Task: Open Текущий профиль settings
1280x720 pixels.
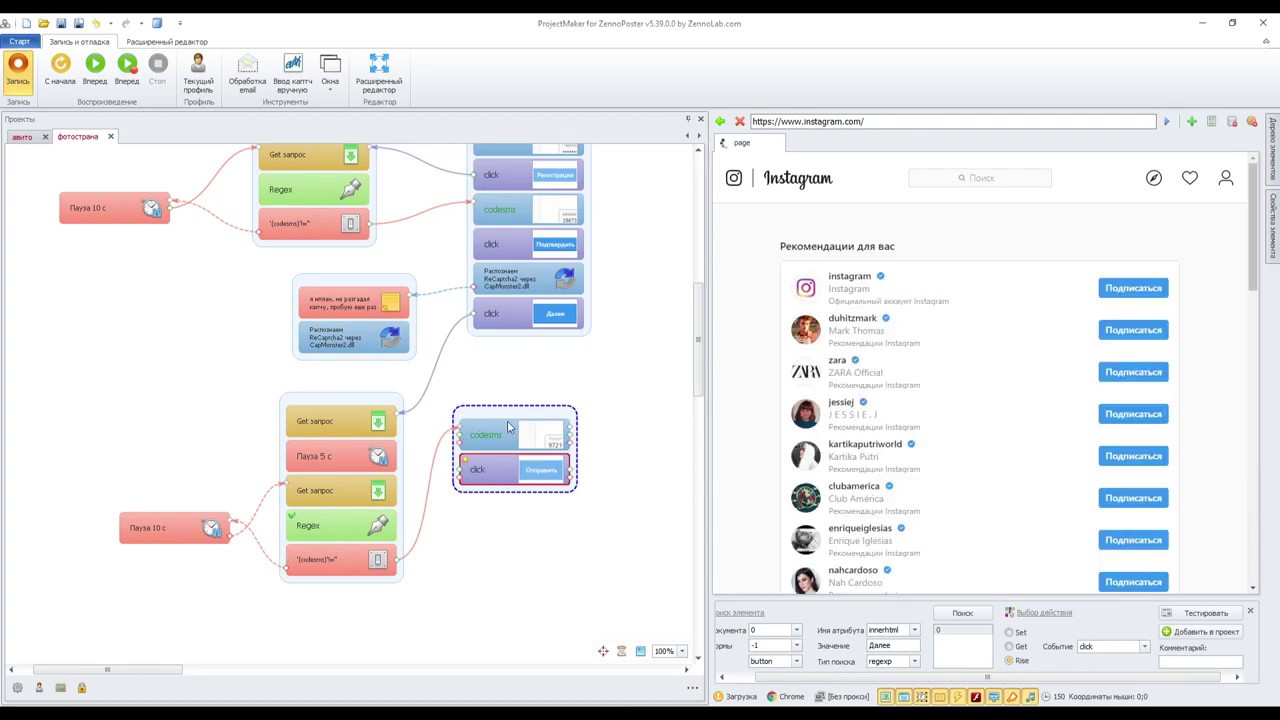Action: (198, 73)
